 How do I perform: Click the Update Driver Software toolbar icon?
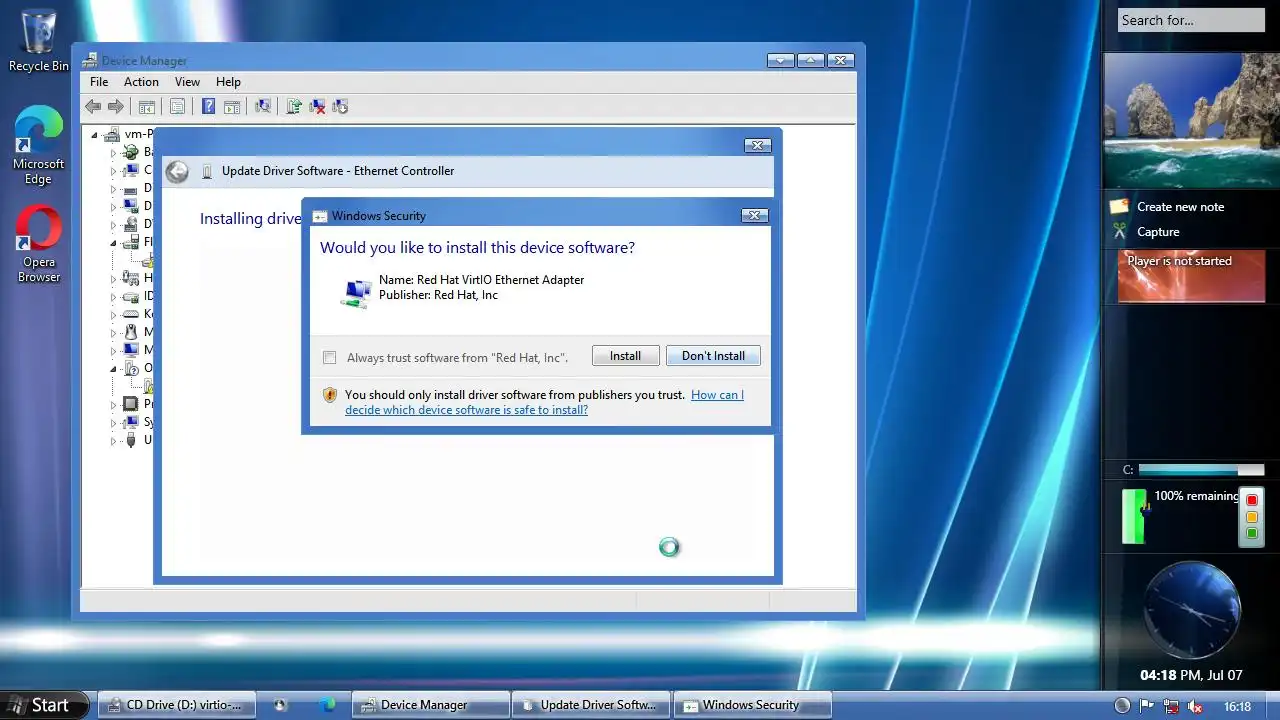294,107
